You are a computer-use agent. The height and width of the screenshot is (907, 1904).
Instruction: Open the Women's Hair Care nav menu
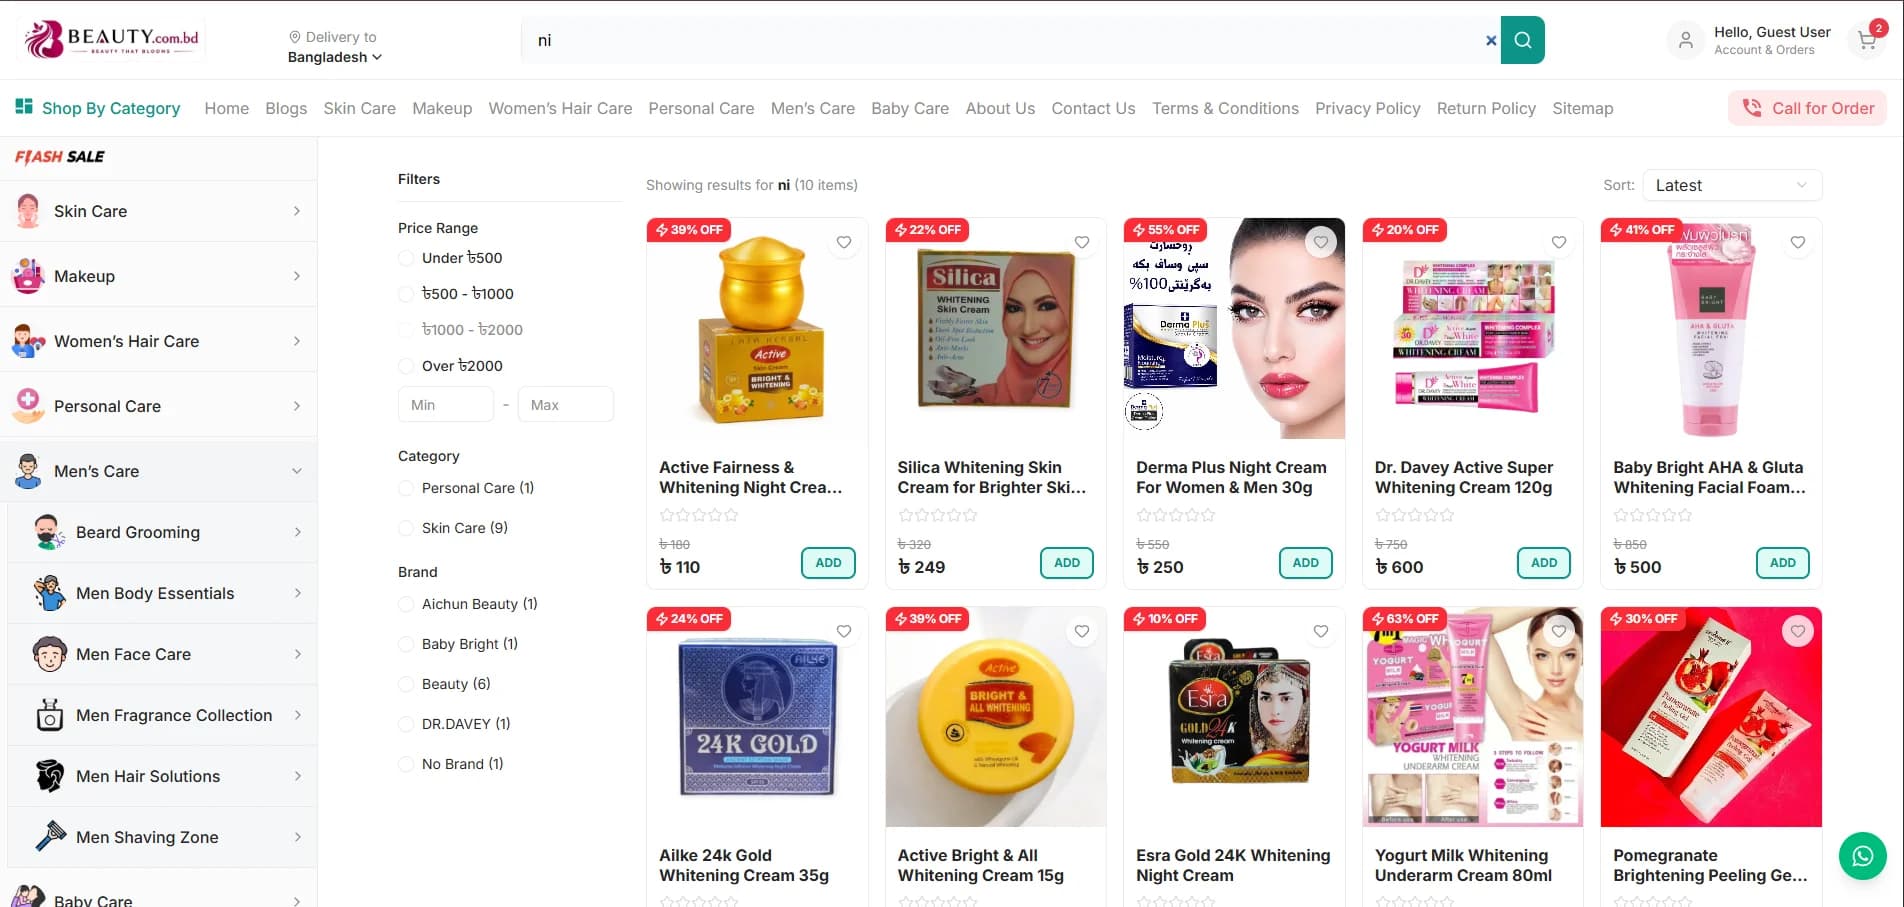click(x=560, y=108)
